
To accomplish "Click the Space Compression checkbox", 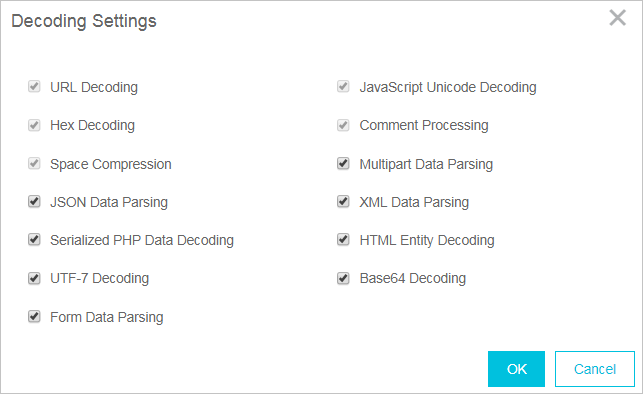I will pos(34,164).
